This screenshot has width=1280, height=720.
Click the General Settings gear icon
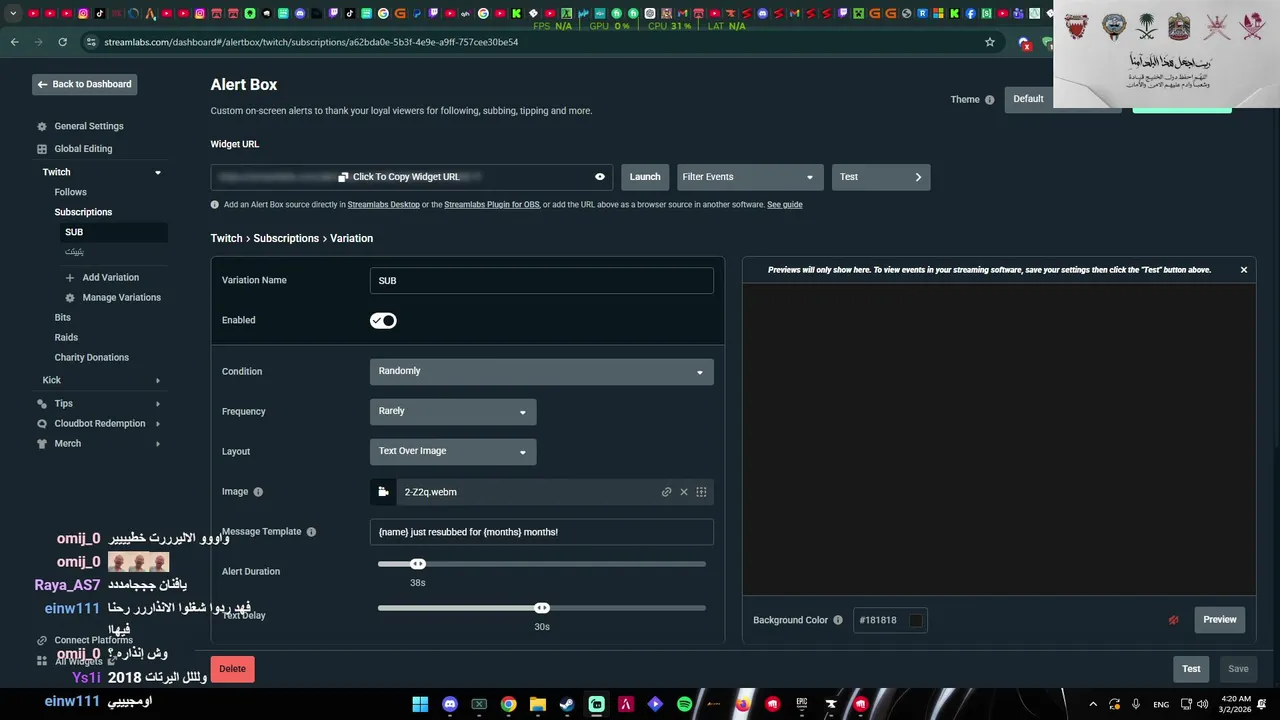click(42, 127)
